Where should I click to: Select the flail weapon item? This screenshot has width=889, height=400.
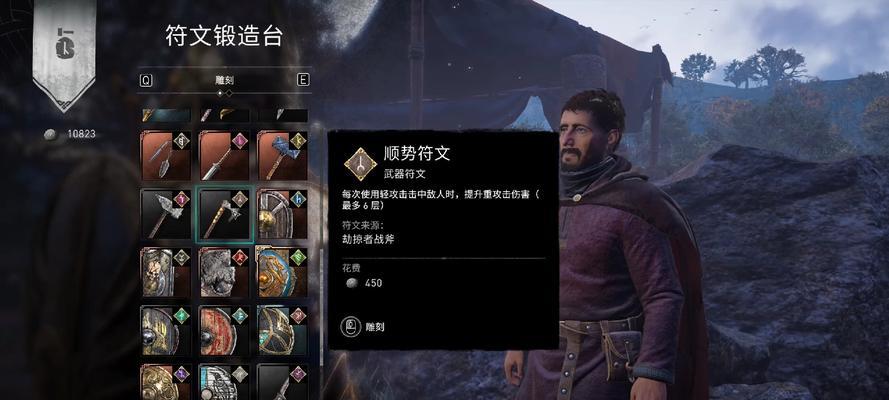tap(166, 156)
